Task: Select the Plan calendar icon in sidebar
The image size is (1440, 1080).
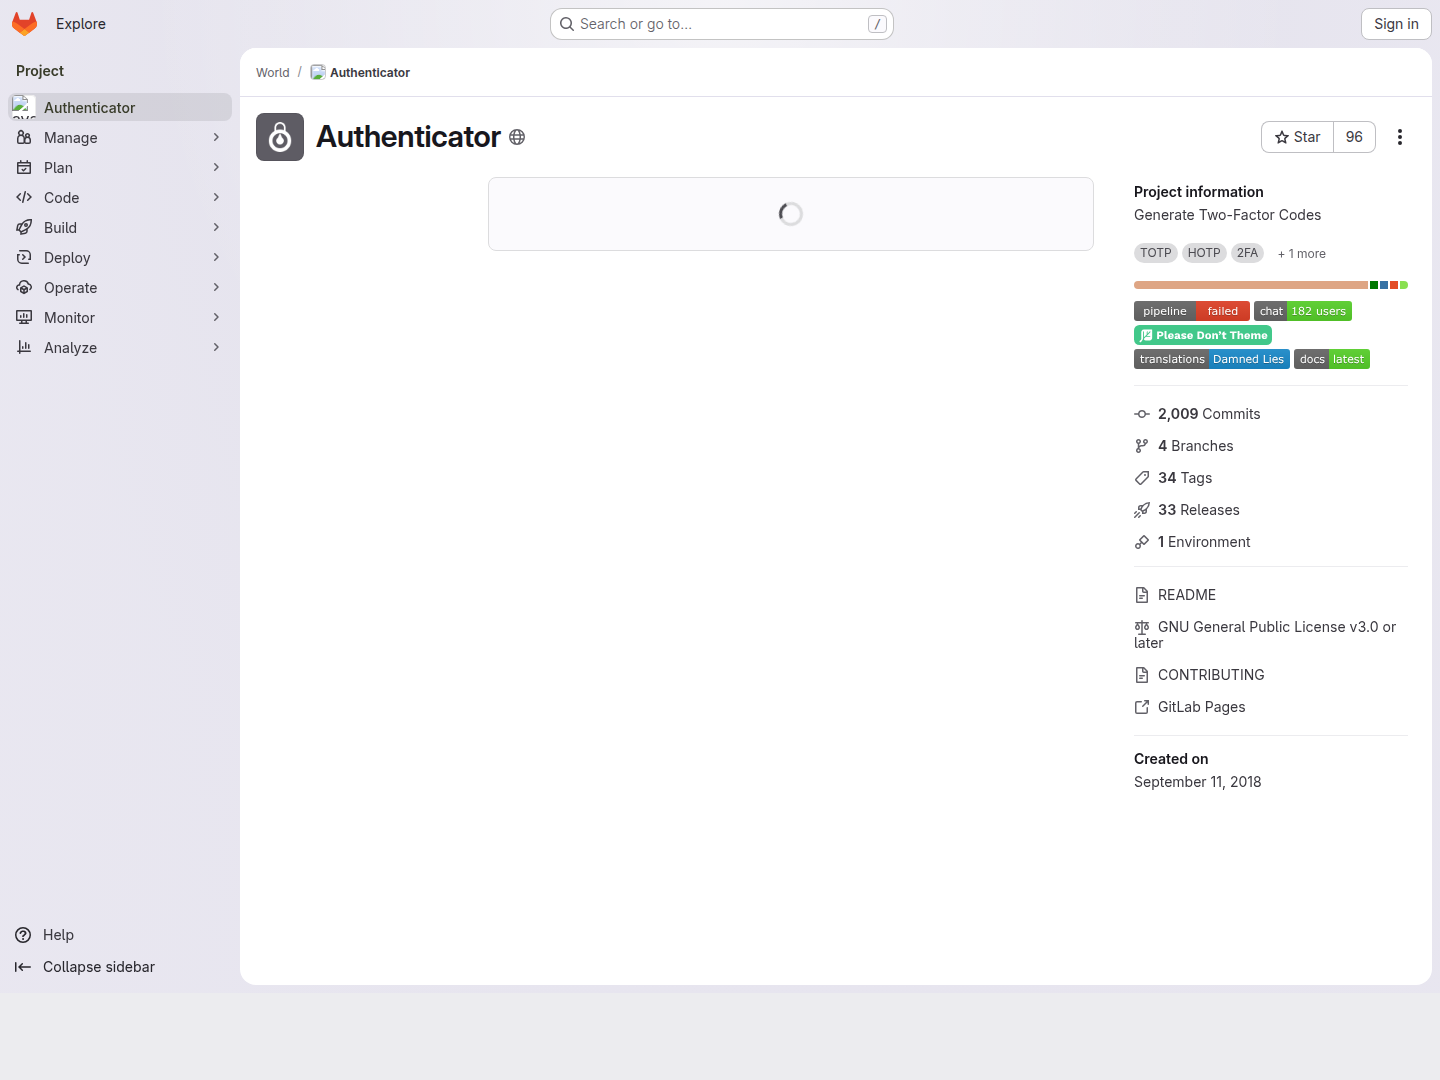Action: click(x=24, y=167)
